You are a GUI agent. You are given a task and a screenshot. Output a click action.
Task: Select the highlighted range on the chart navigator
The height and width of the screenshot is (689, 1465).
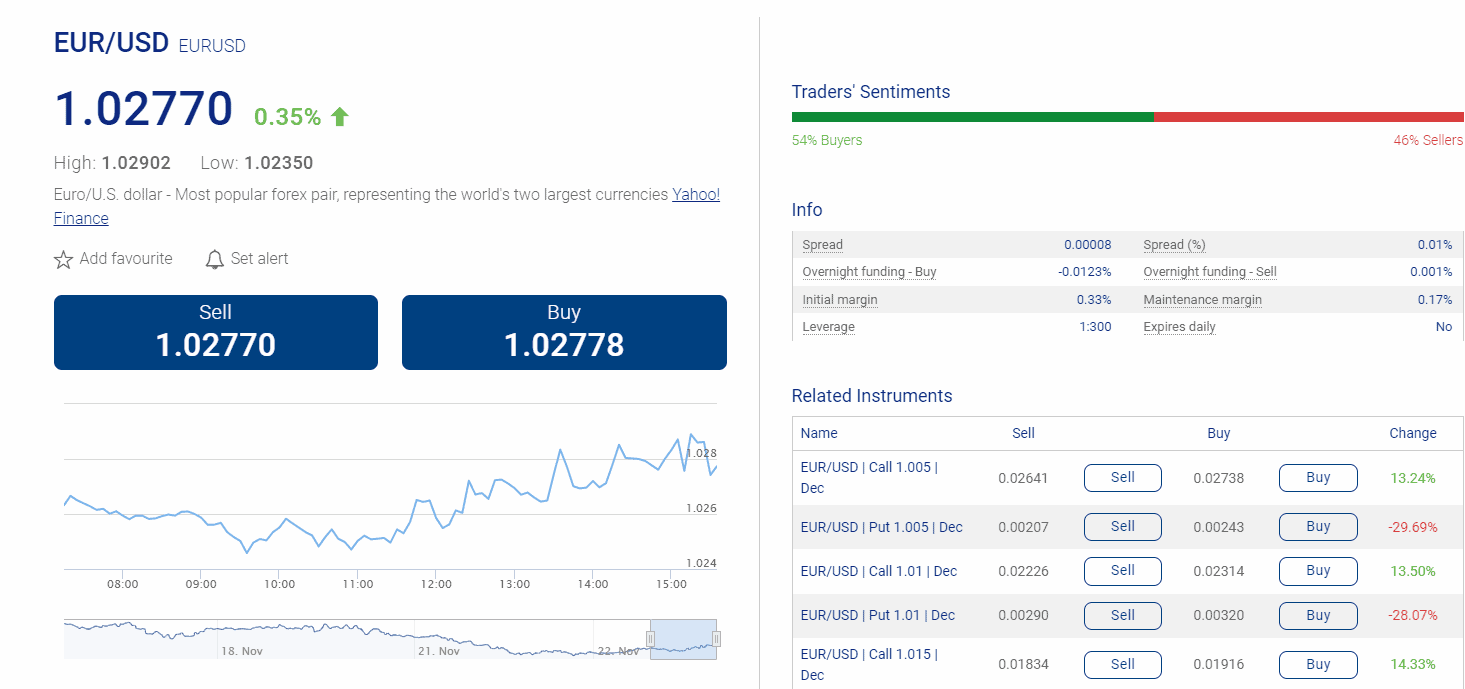pyautogui.click(x=683, y=637)
